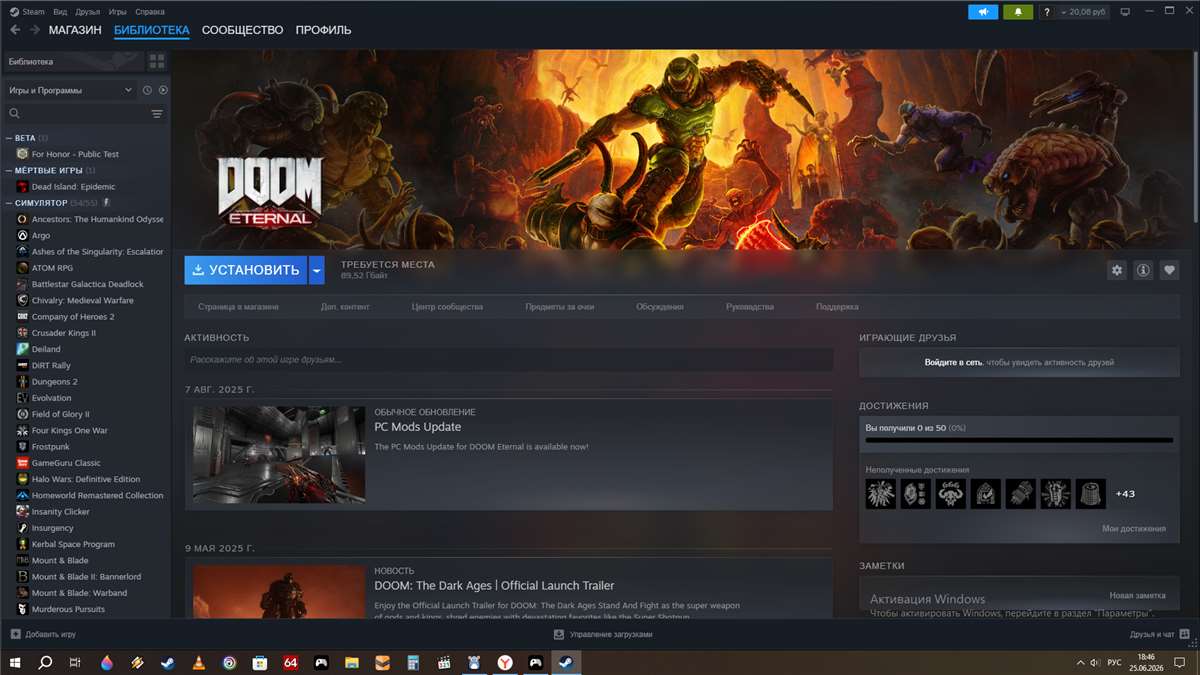Select the first unearned achievement icon
Viewport: 1200px width, 675px height.
pos(881,494)
